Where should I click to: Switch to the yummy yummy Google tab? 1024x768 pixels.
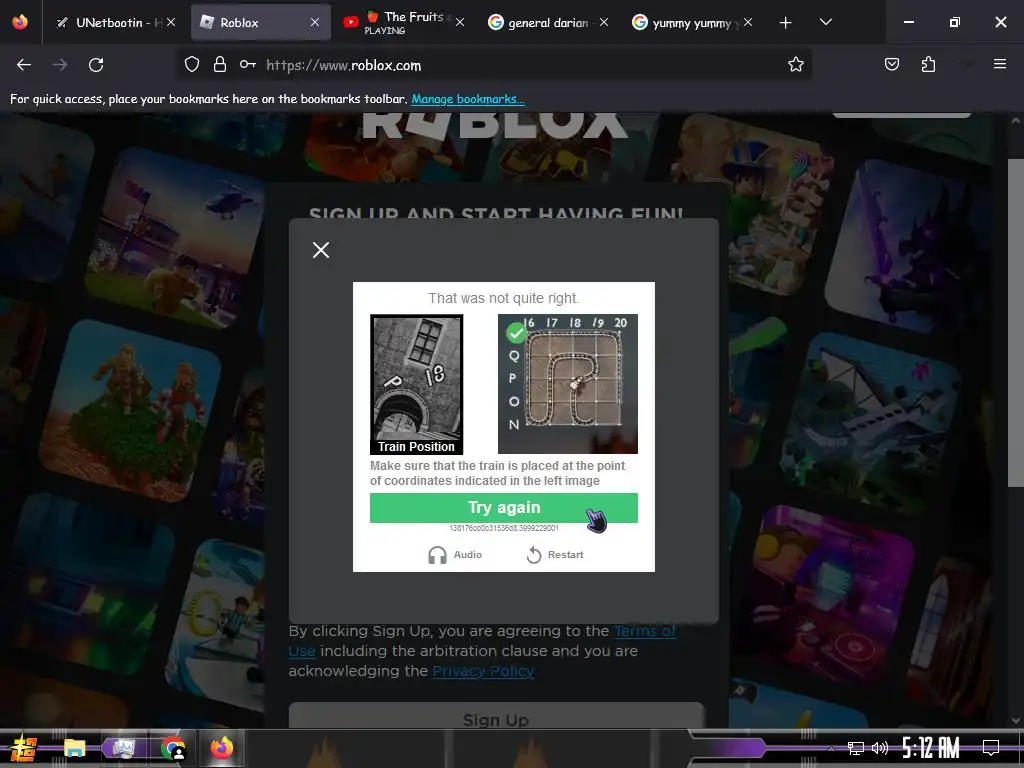[x=692, y=22]
